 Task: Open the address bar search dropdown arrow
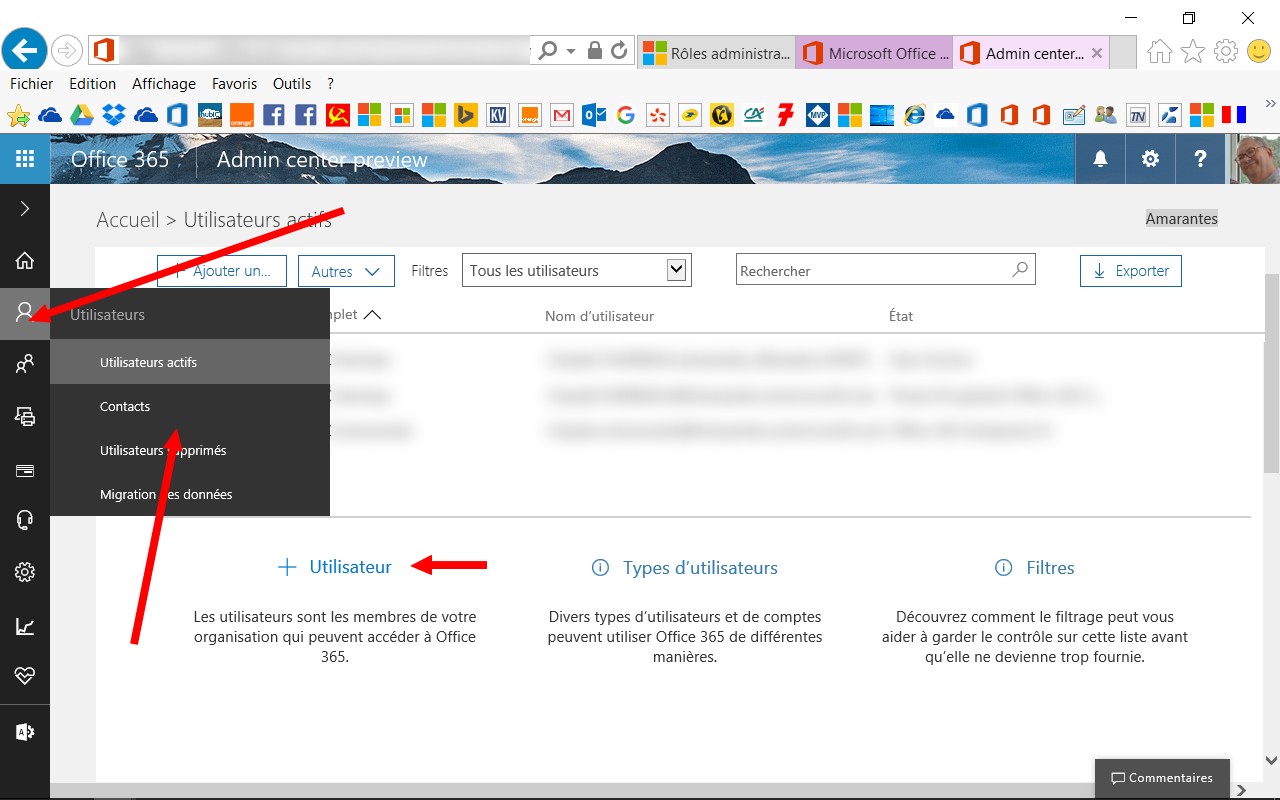(x=571, y=51)
